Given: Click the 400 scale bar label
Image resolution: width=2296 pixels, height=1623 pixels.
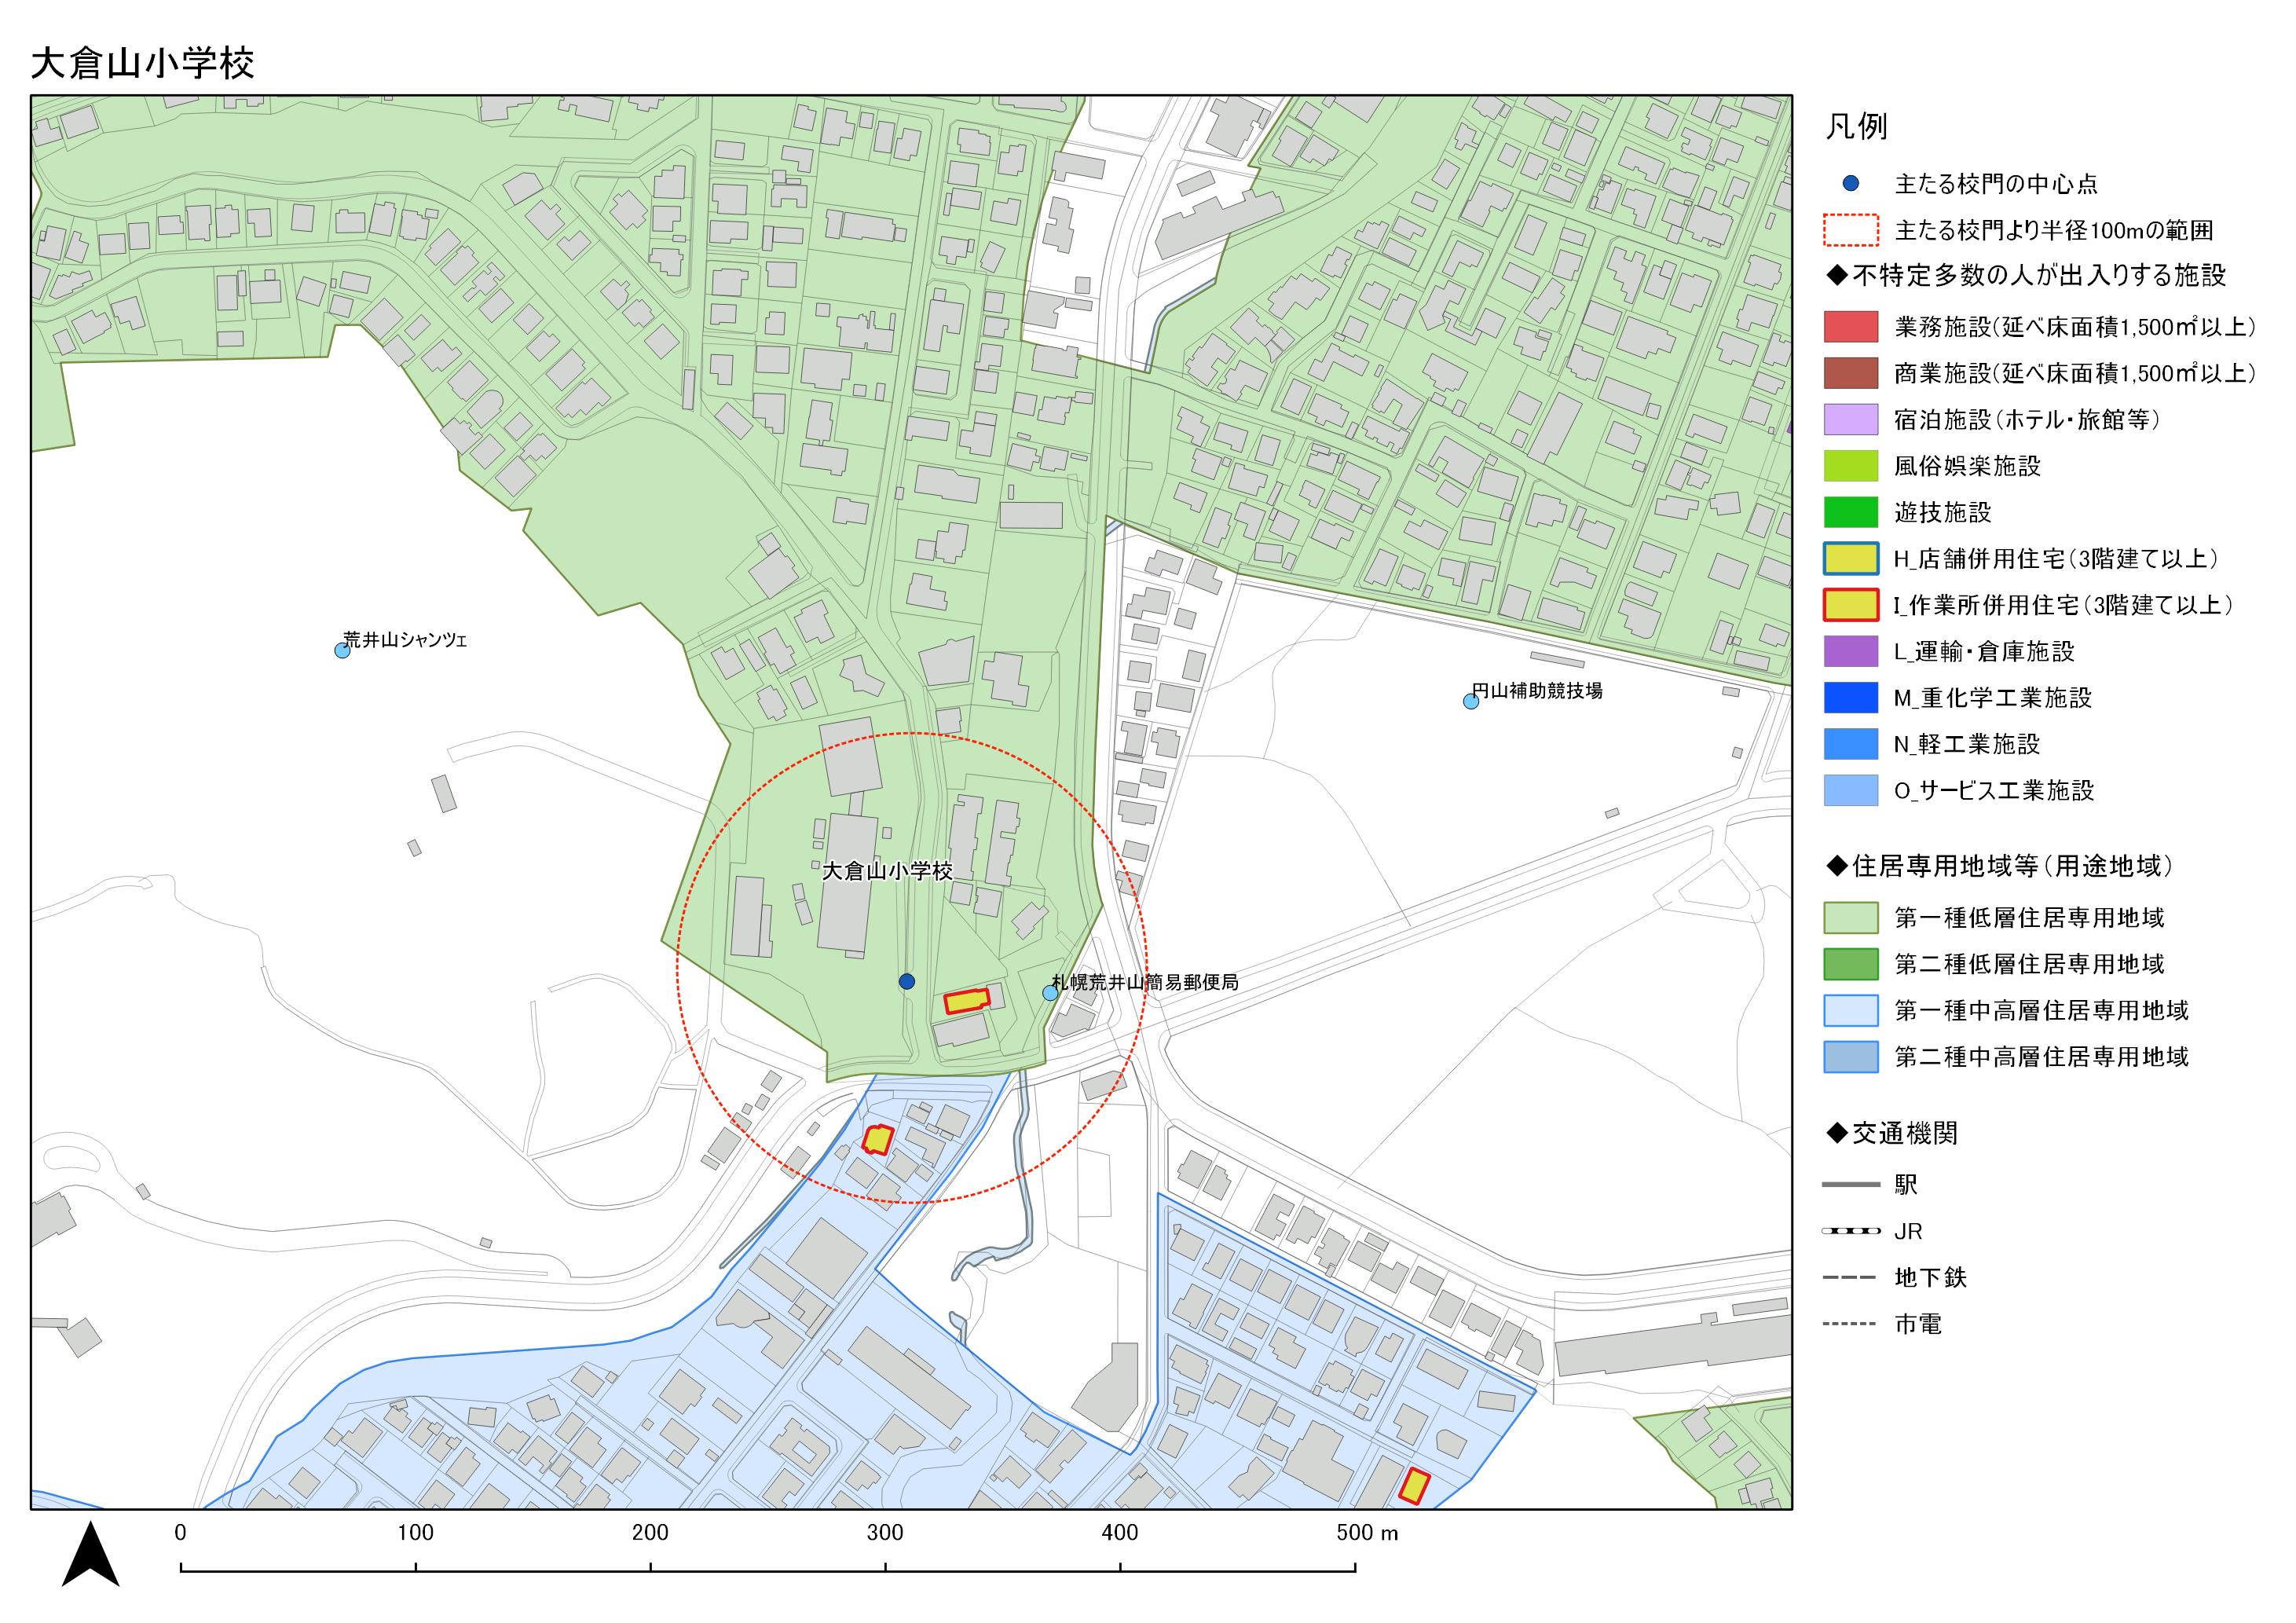Looking at the screenshot, I should point(1120,1532).
